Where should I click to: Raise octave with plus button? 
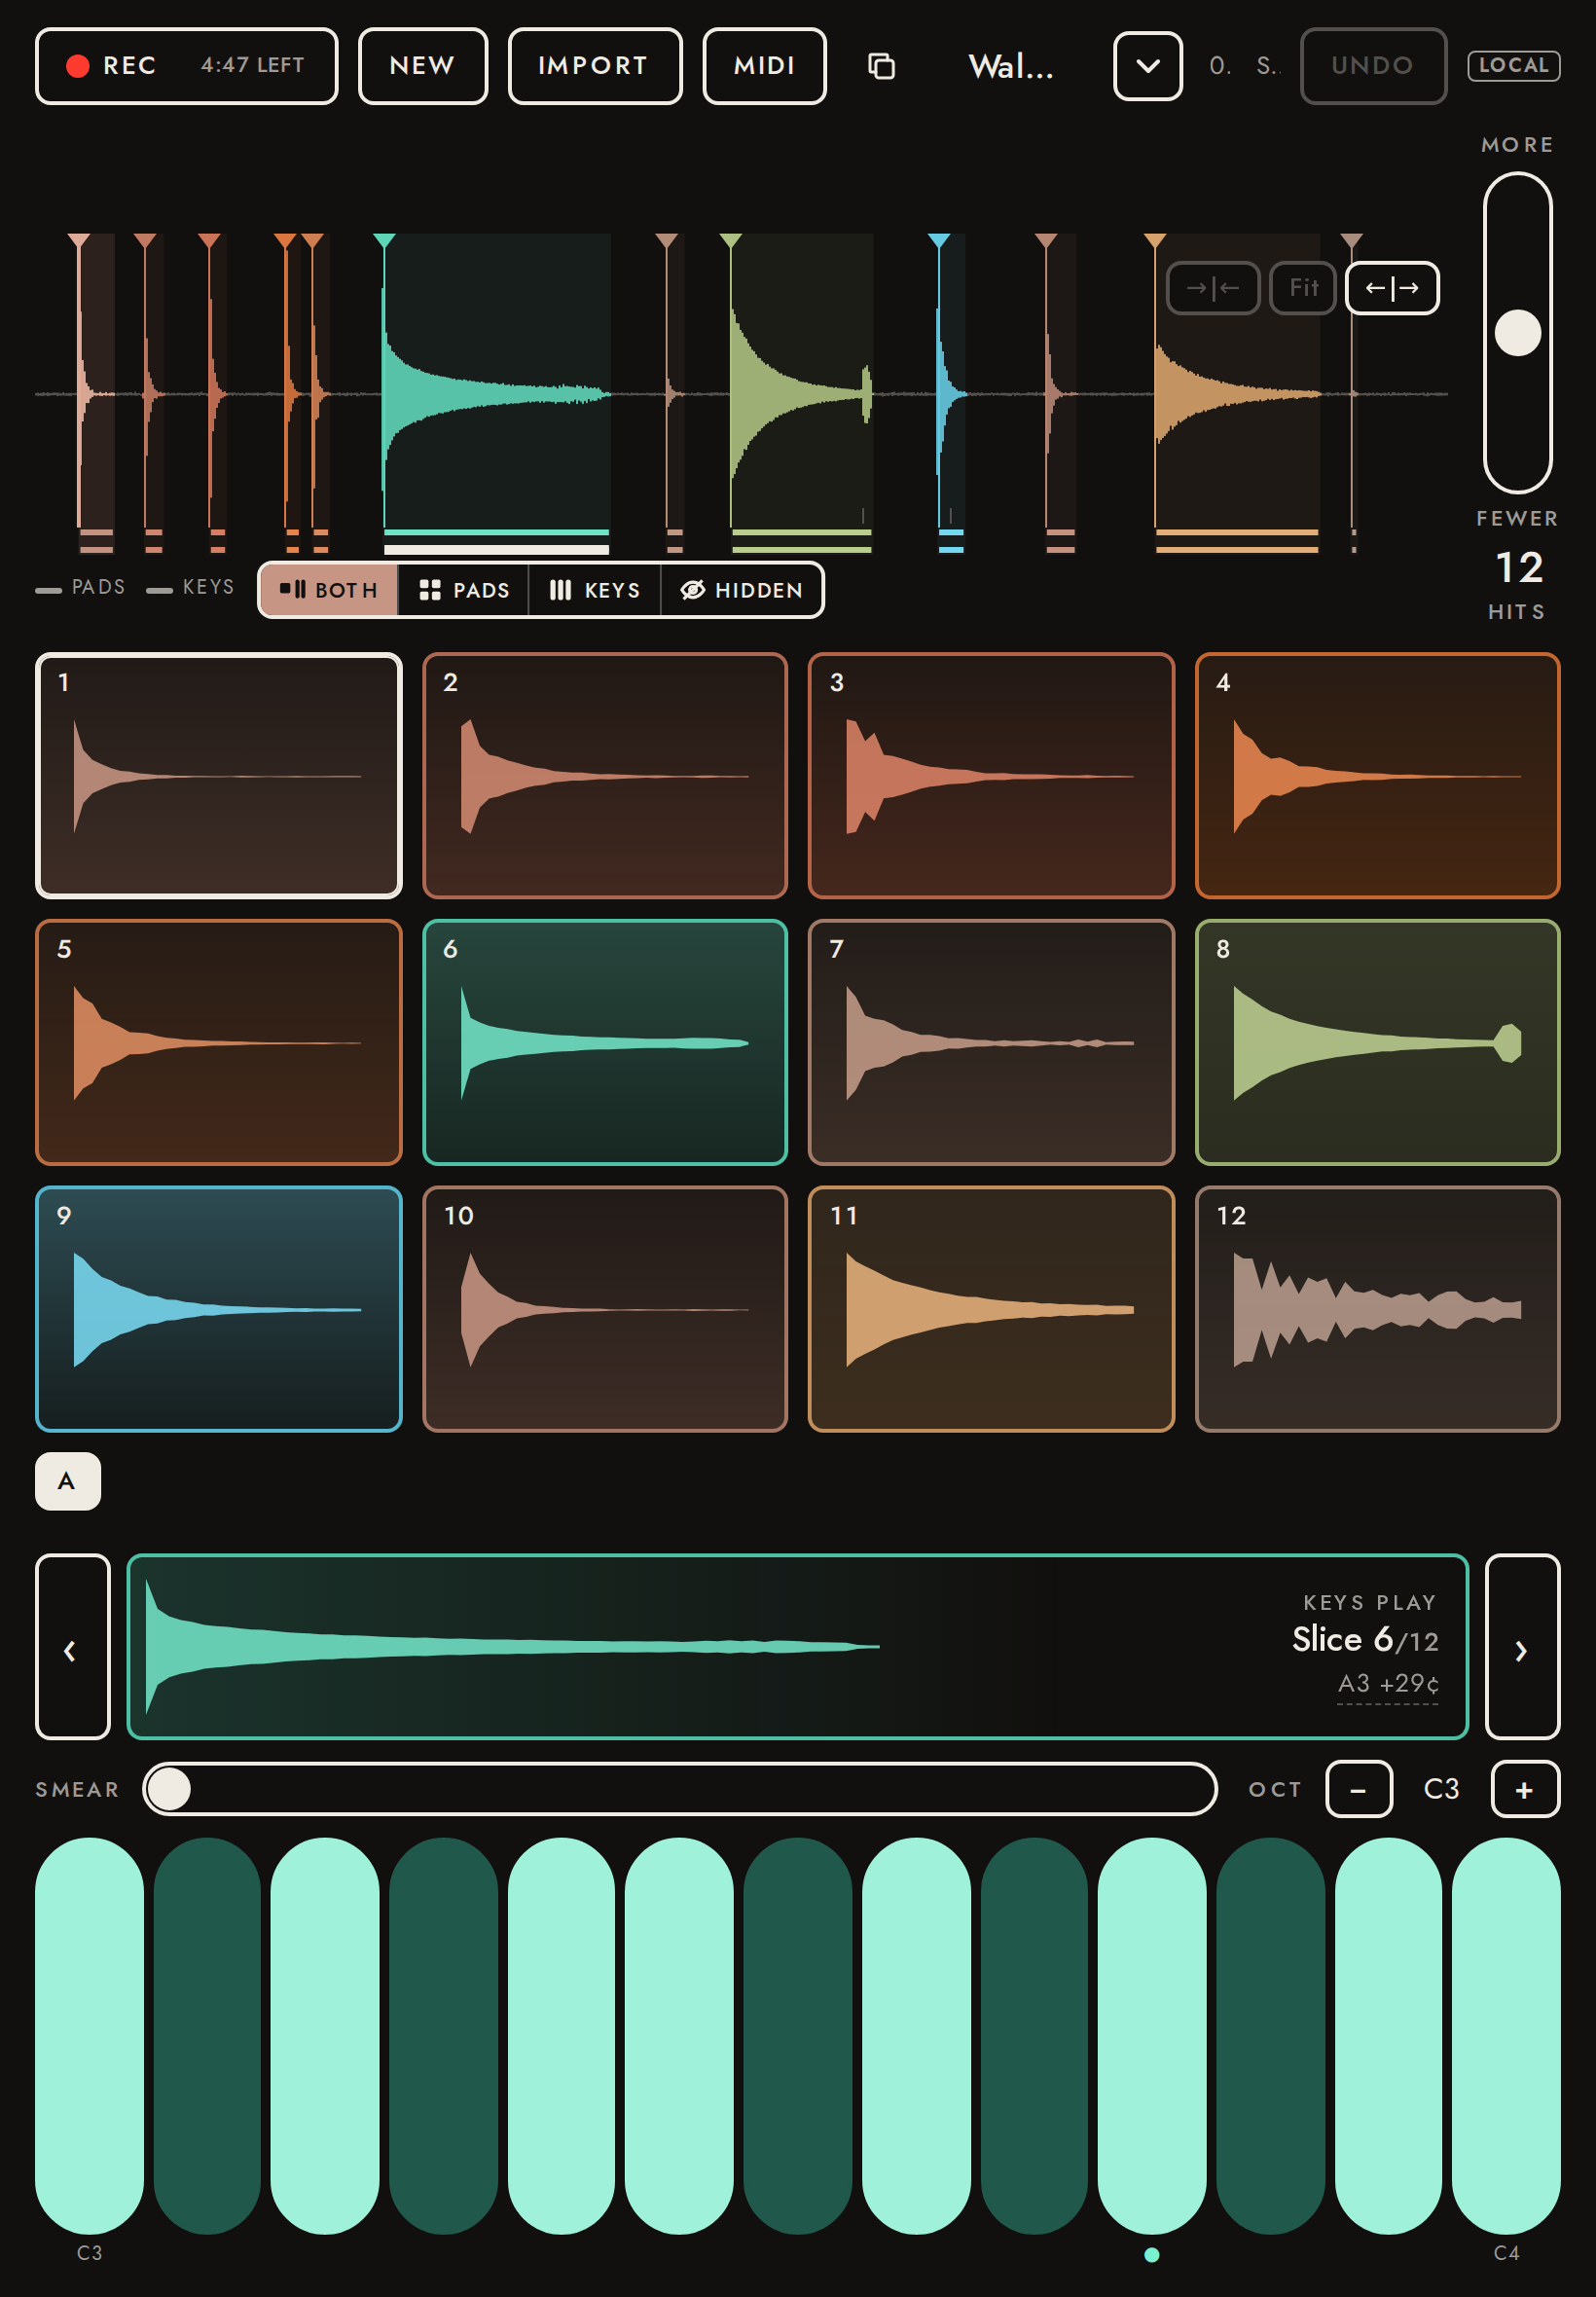point(1525,1789)
